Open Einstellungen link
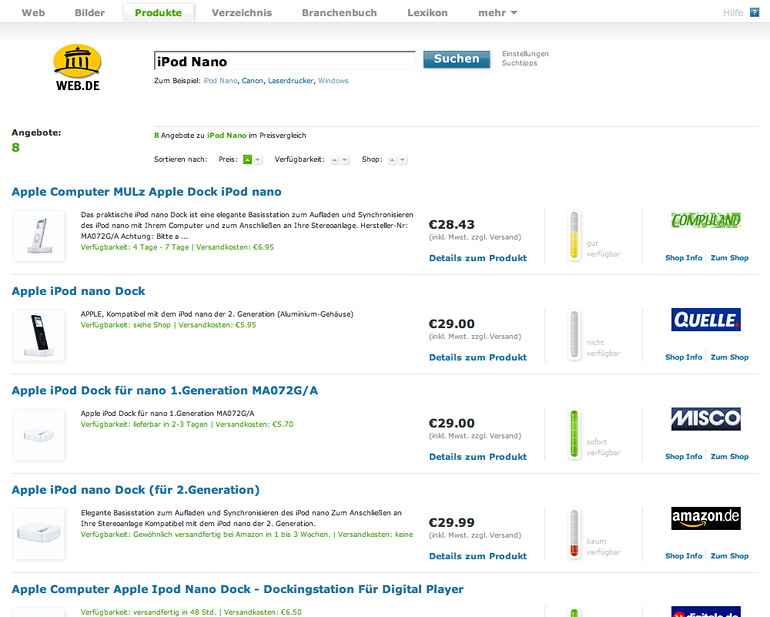 click(x=525, y=54)
